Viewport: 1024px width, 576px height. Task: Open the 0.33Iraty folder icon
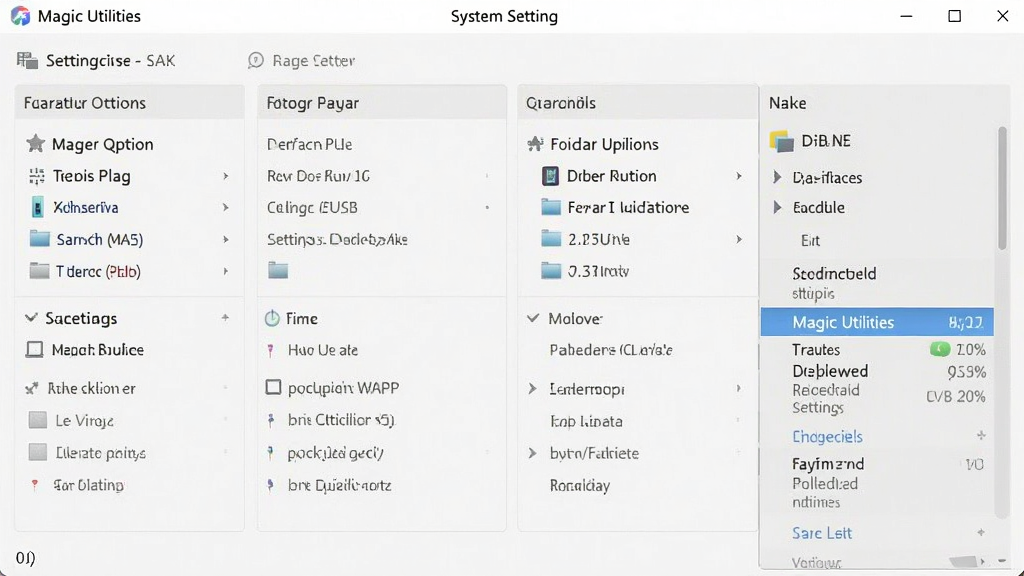pyautogui.click(x=551, y=270)
